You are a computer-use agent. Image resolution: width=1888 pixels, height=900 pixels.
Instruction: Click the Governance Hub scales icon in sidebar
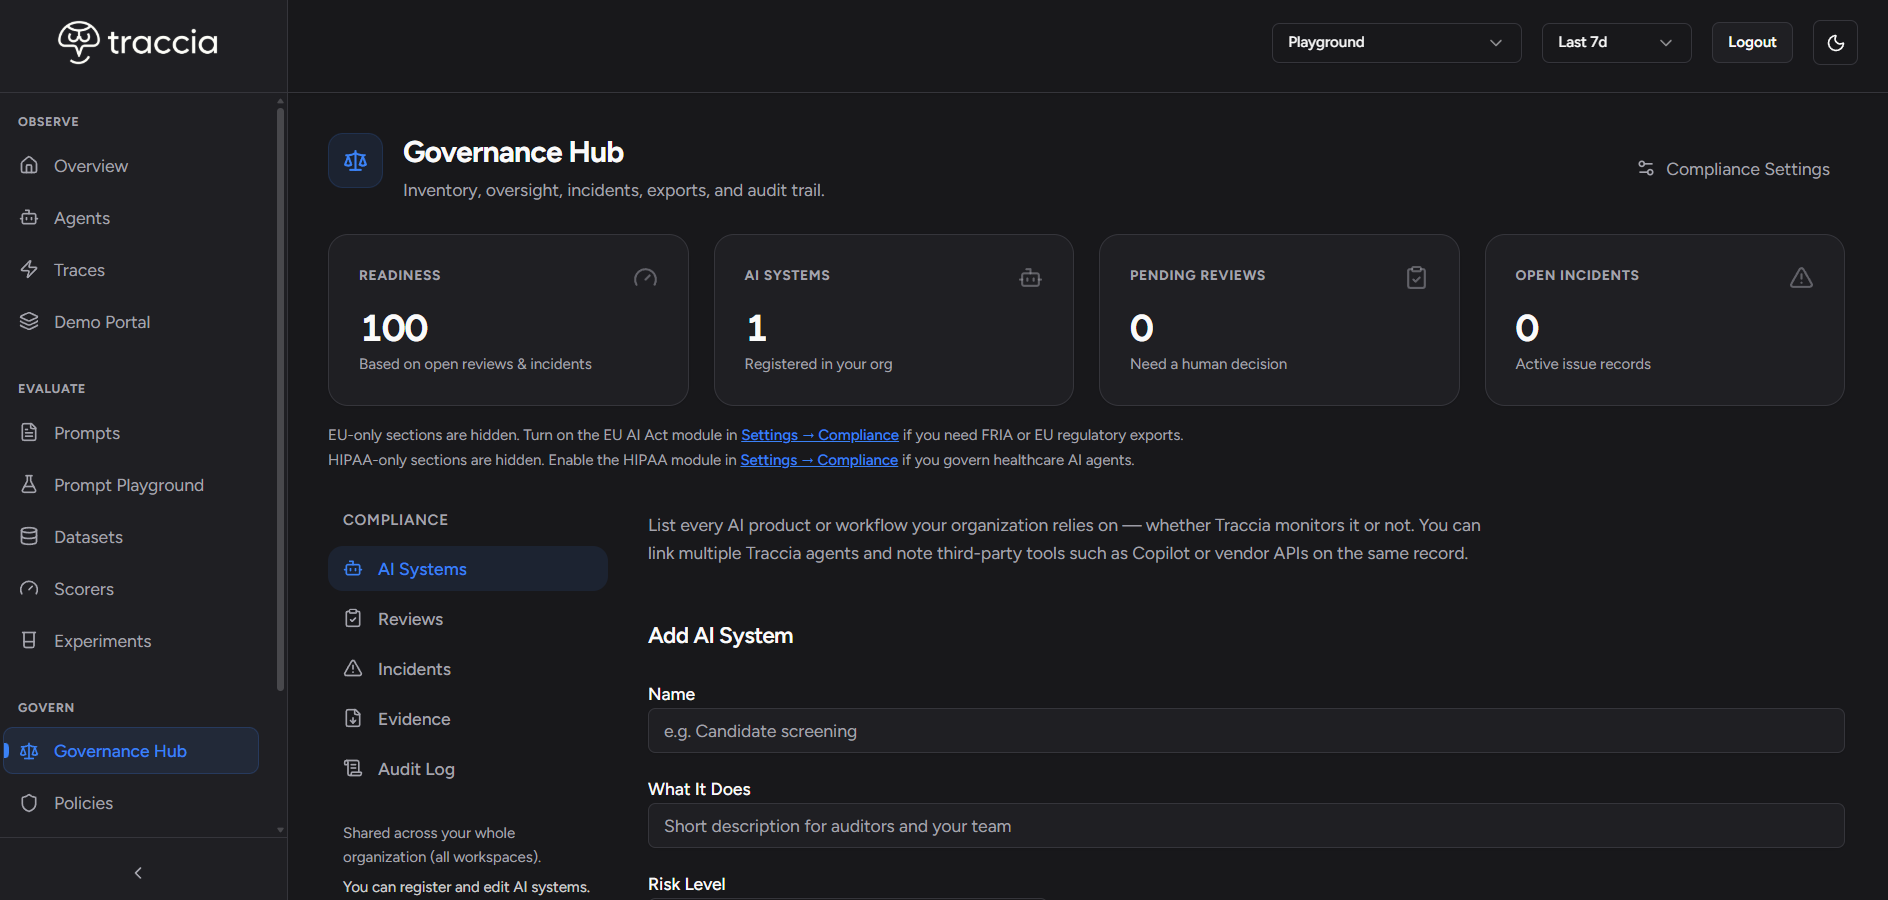(29, 751)
